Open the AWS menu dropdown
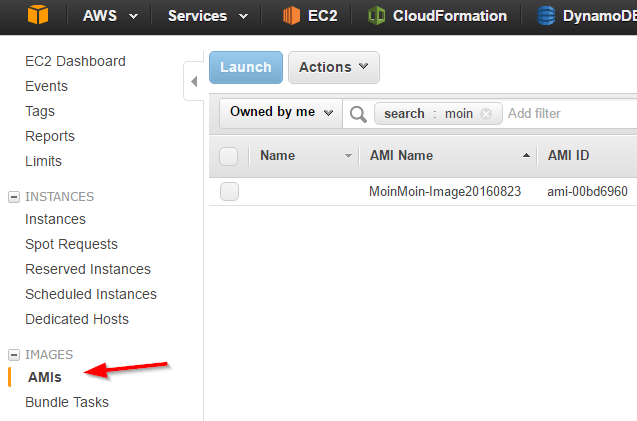This screenshot has width=637, height=421. click(110, 16)
